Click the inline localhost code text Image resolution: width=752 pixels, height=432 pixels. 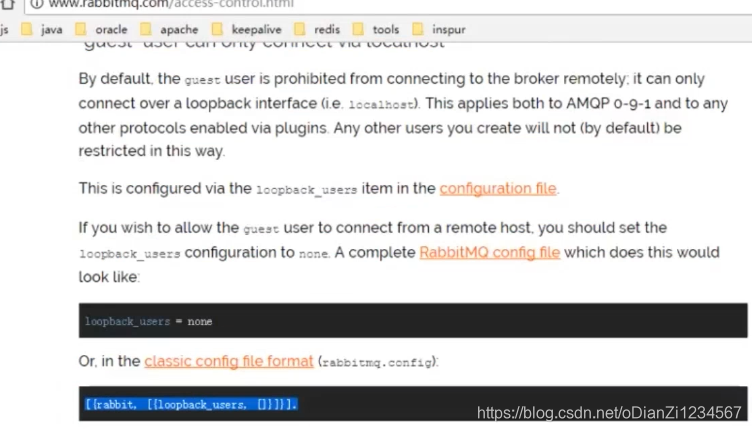(x=381, y=105)
